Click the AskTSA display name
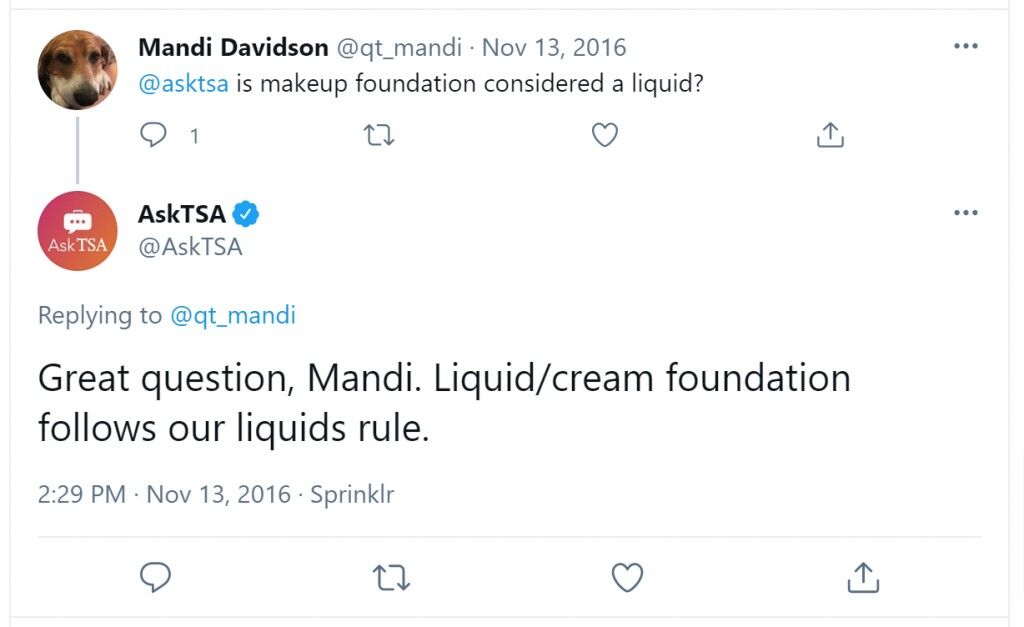1024x627 pixels. tap(182, 214)
